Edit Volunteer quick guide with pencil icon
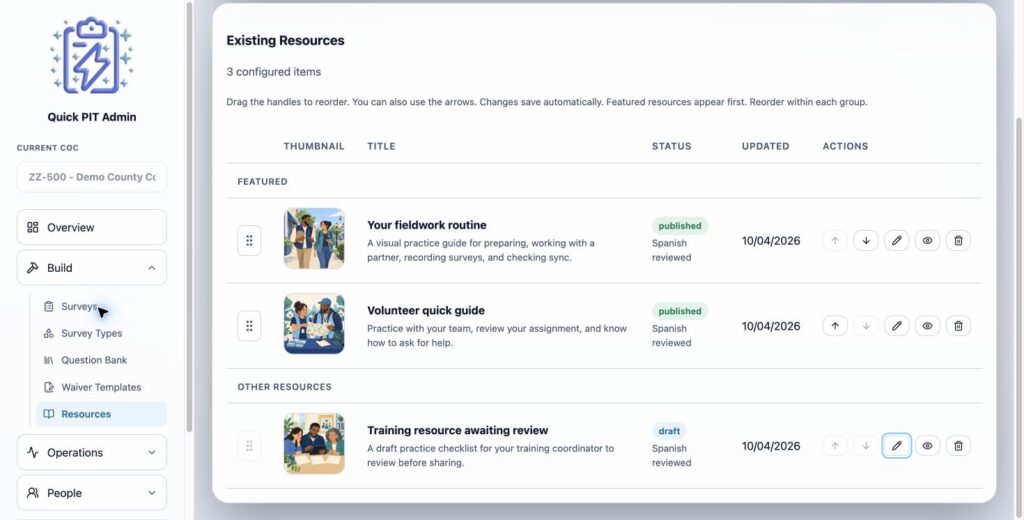 pos(897,325)
